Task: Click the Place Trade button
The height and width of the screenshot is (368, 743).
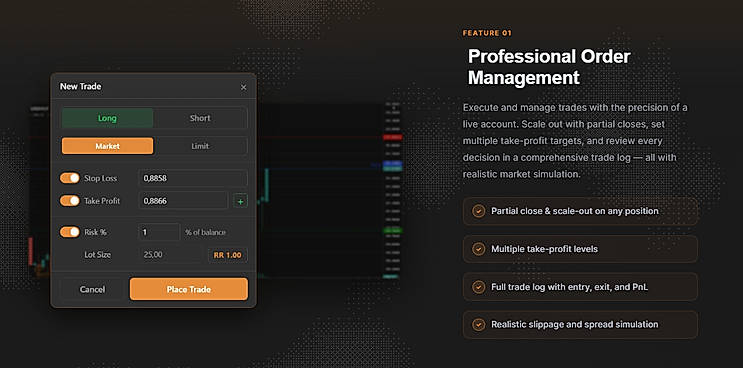Action: pyautogui.click(x=189, y=289)
